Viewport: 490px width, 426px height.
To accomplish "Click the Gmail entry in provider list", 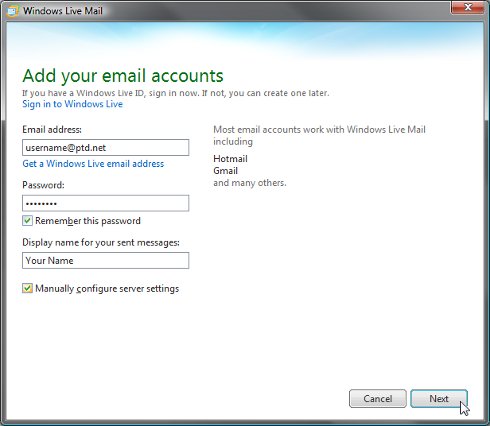I will tap(225, 171).
